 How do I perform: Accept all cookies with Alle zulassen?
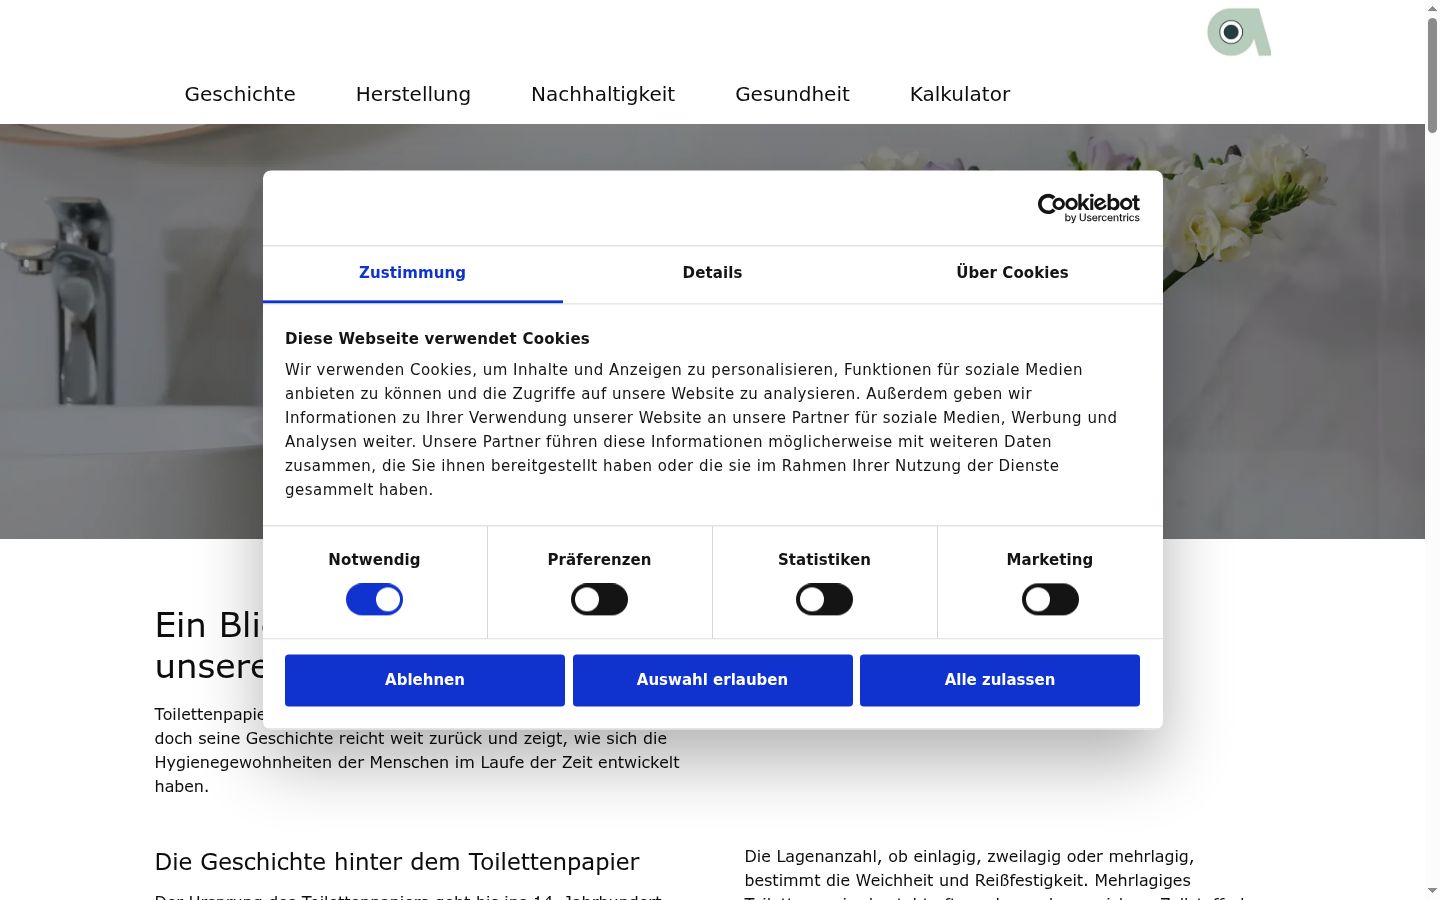coord(1000,680)
